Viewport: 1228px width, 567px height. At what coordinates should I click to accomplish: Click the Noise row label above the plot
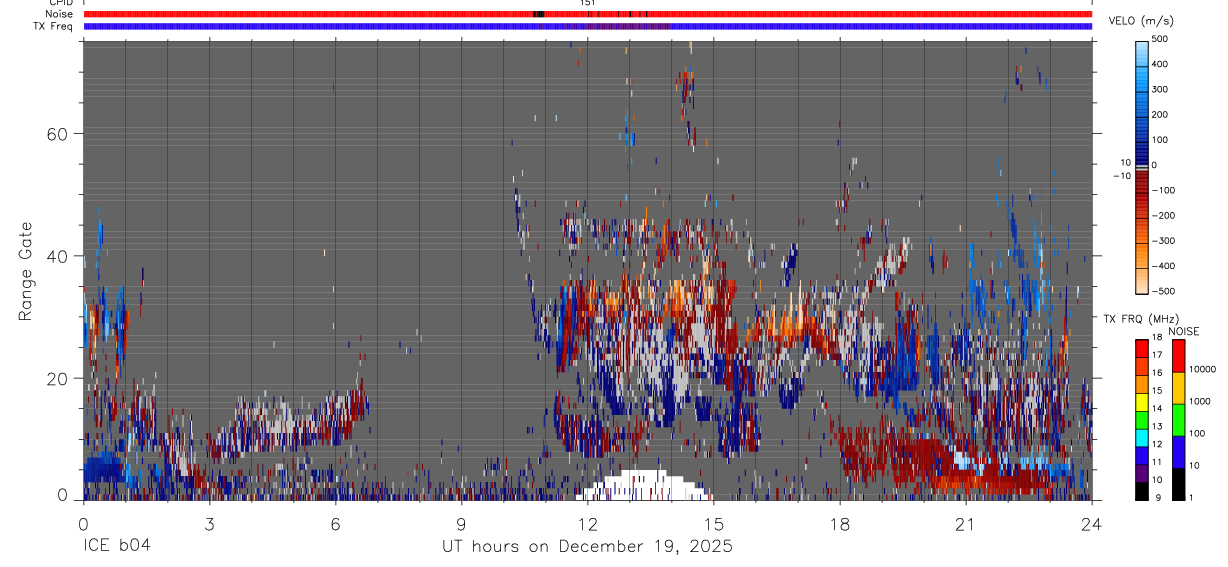pos(59,14)
